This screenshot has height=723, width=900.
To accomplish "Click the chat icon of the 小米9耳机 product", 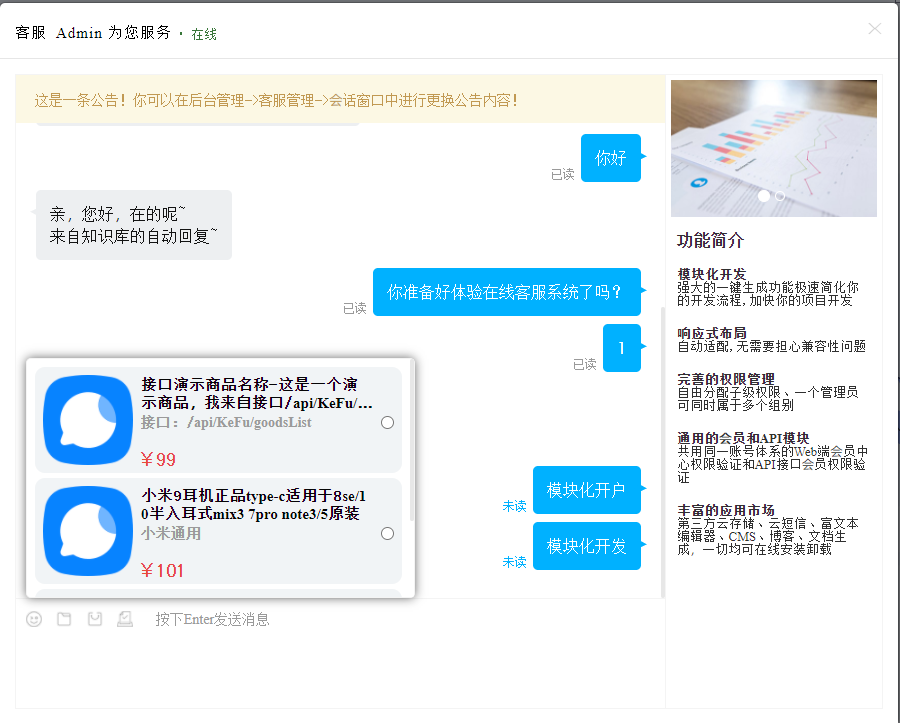I will pyautogui.click(x=88, y=531).
